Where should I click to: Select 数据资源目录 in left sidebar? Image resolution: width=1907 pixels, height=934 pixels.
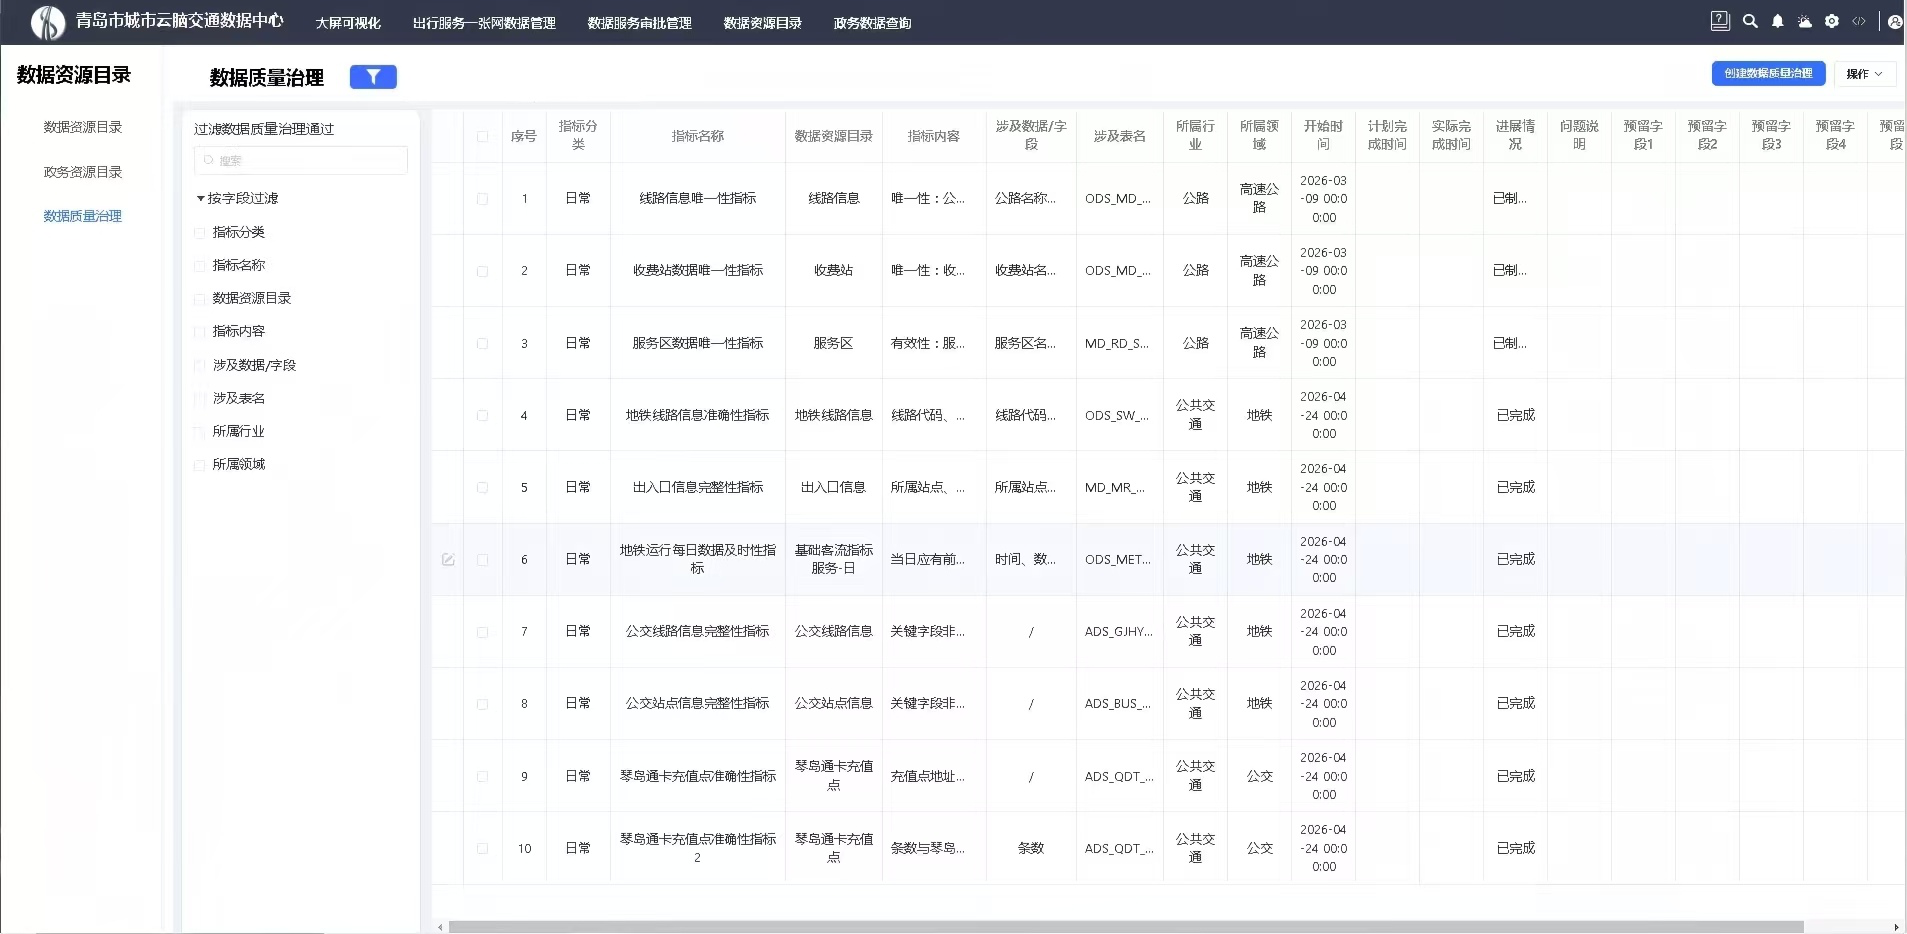pos(83,127)
